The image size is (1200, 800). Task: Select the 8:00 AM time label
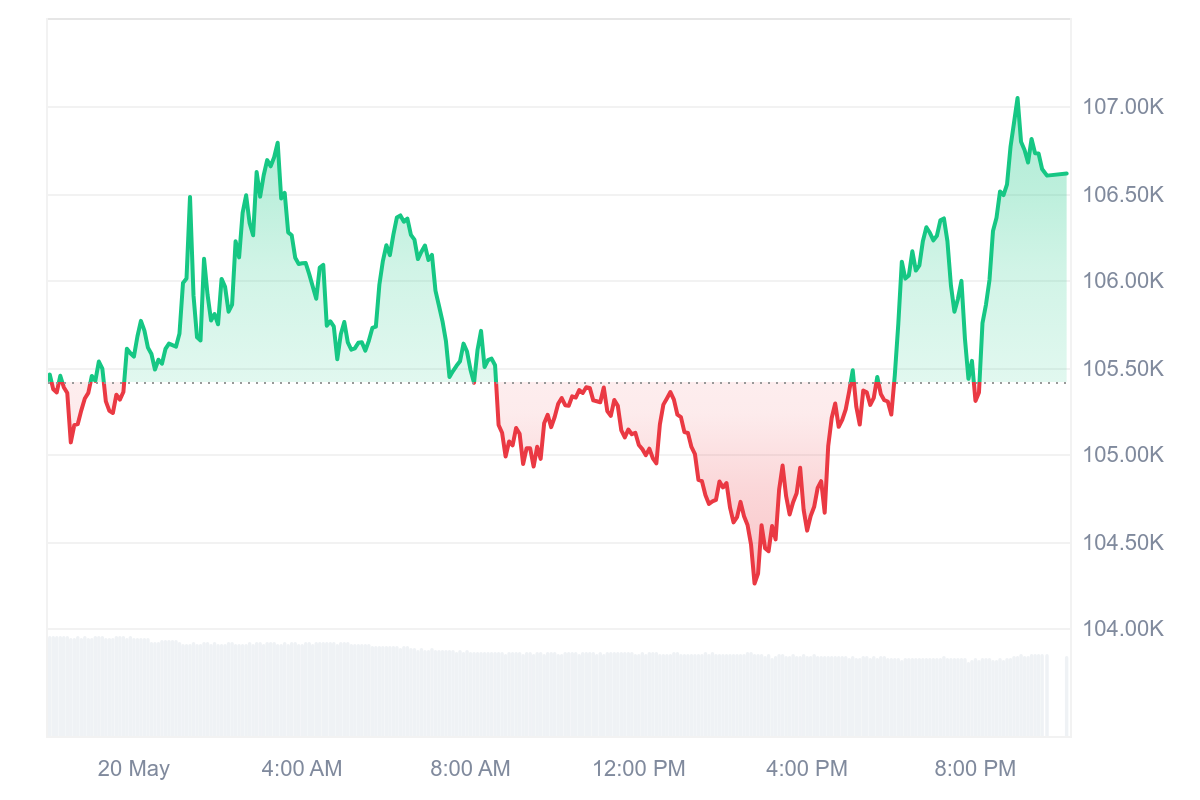[x=470, y=769]
